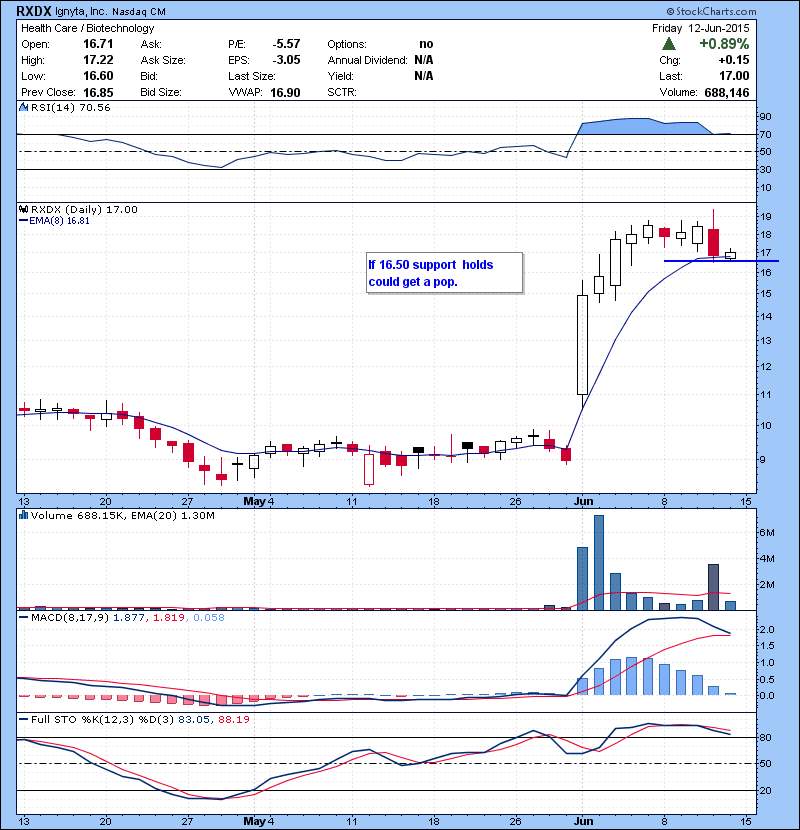Click the +0.89% percent change

click(x=724, y=44)
